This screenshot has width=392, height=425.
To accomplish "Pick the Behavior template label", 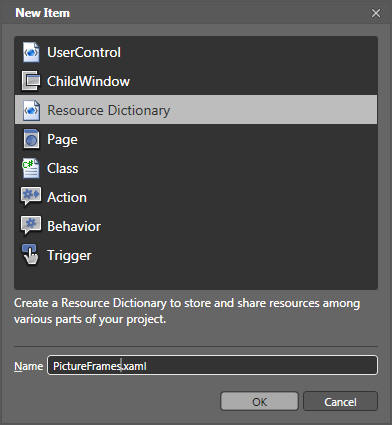I will (x=74, y=226).
